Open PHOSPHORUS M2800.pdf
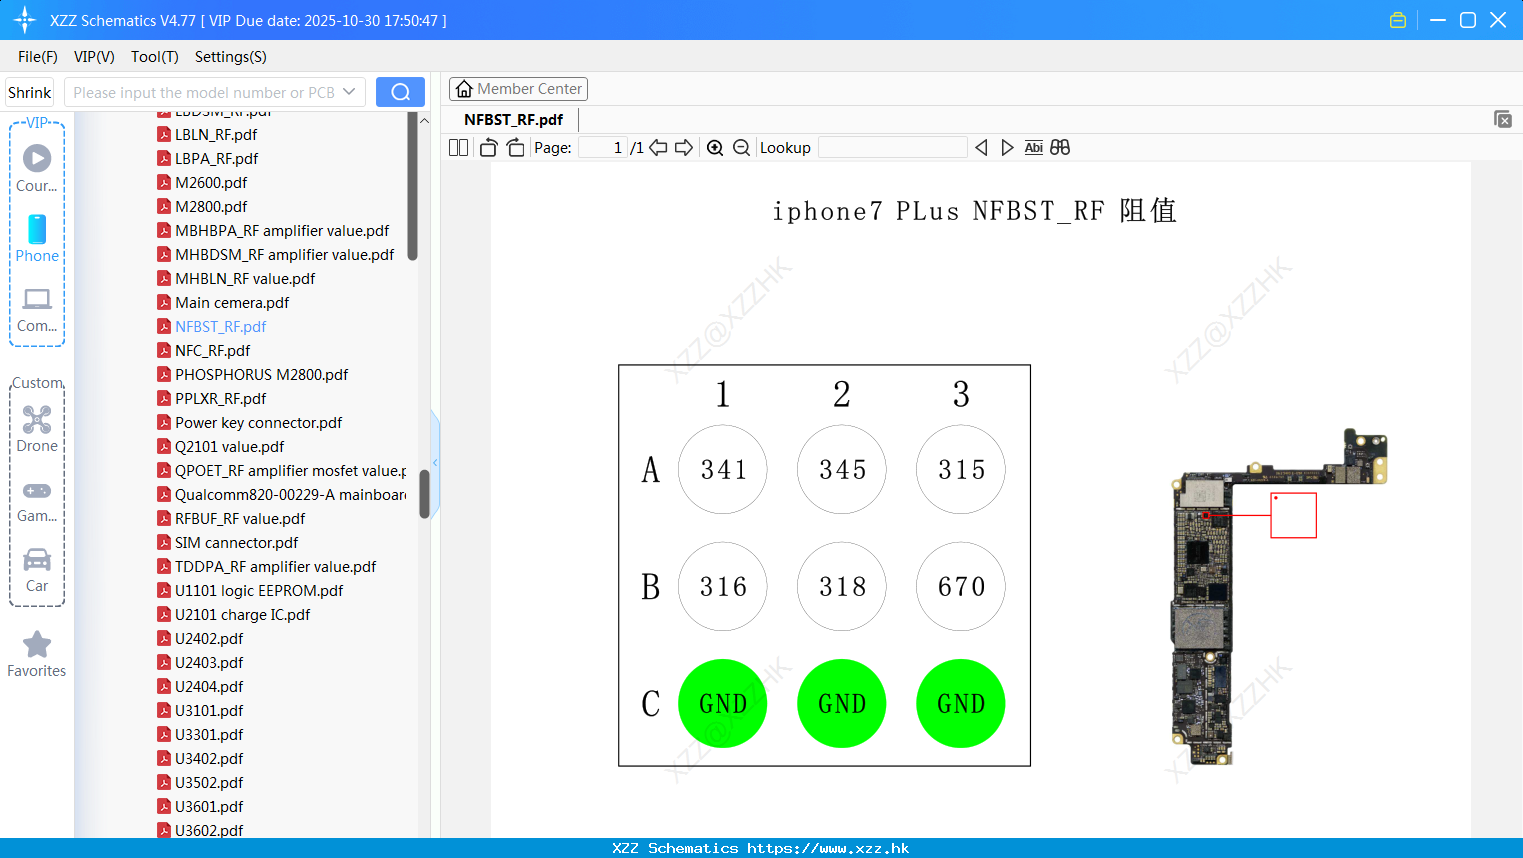The height and width of the screenshot is (858, 1523). click(261, 374)
